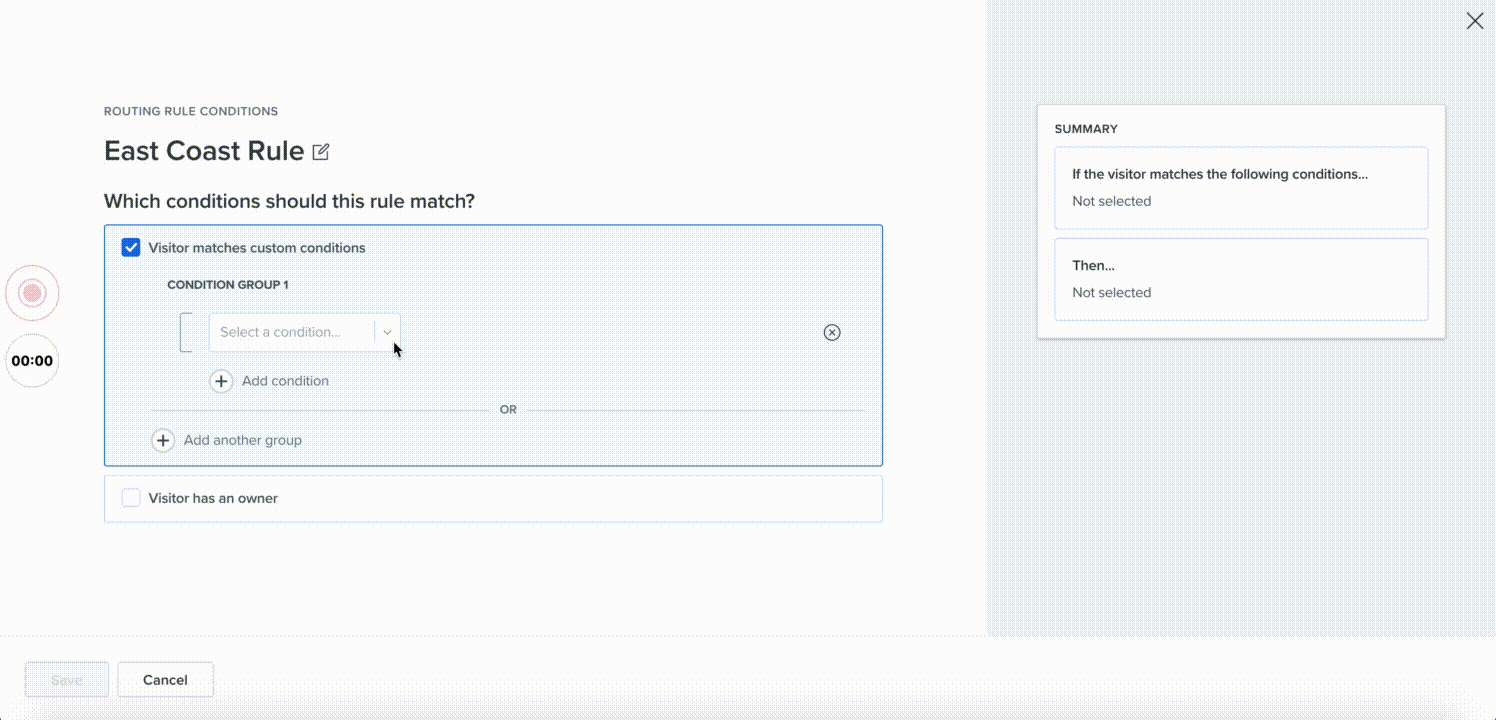Click the Add another group link
Viewport: 1496px width, 720px height.
(x=242, y=440)
